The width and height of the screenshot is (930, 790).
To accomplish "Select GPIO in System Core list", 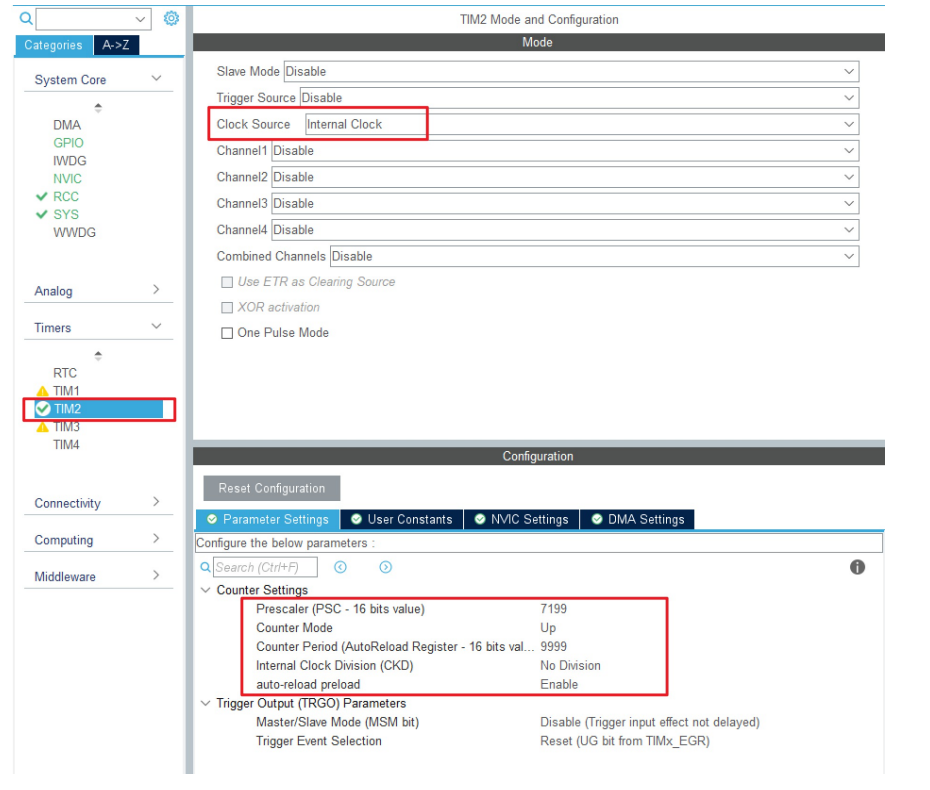I will click(68, 143).
